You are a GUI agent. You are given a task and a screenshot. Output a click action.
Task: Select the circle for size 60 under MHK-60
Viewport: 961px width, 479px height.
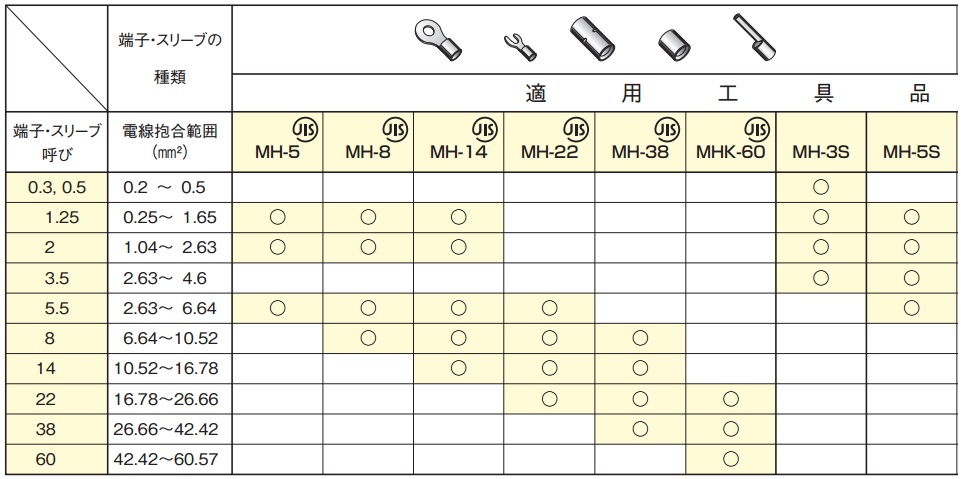pos(731,460)
